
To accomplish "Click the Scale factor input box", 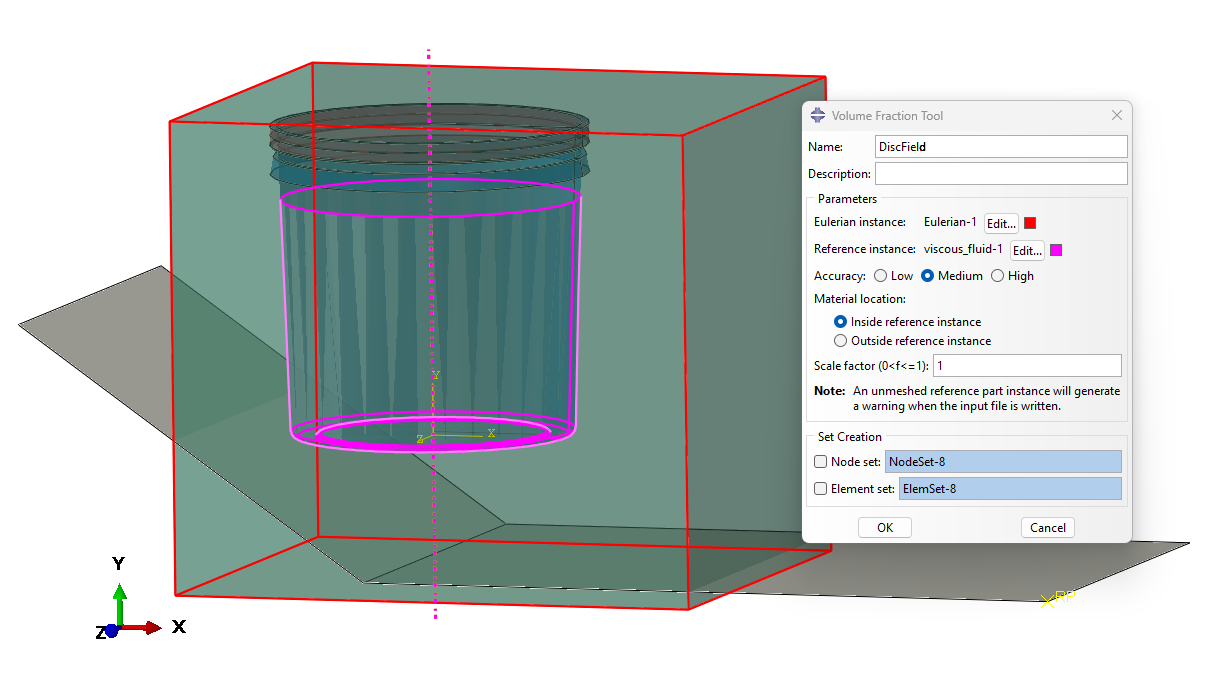I will pos(1026,366).
